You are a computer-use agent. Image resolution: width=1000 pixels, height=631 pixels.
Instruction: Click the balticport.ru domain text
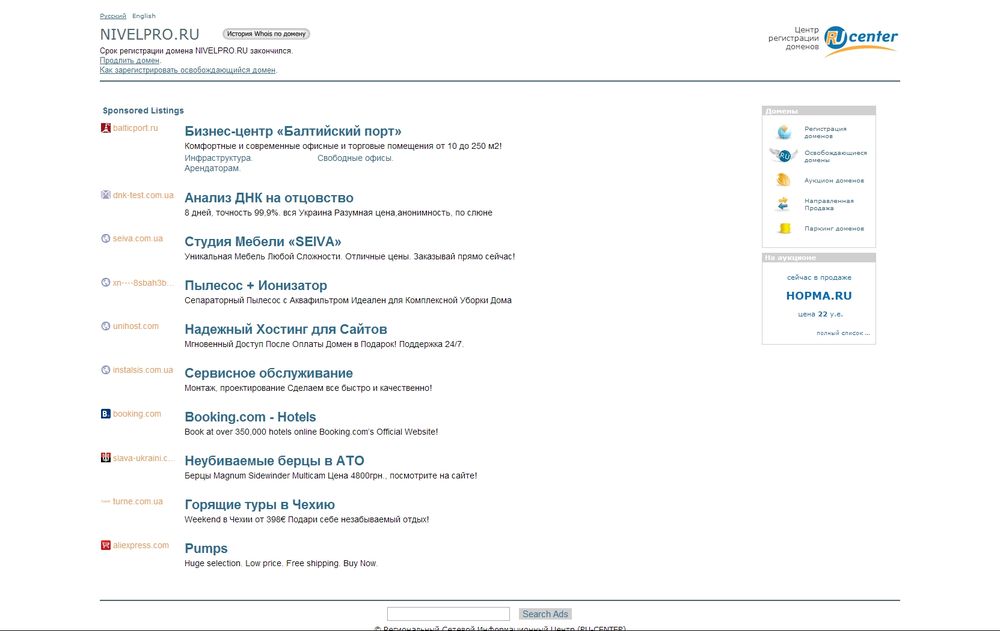135,128
